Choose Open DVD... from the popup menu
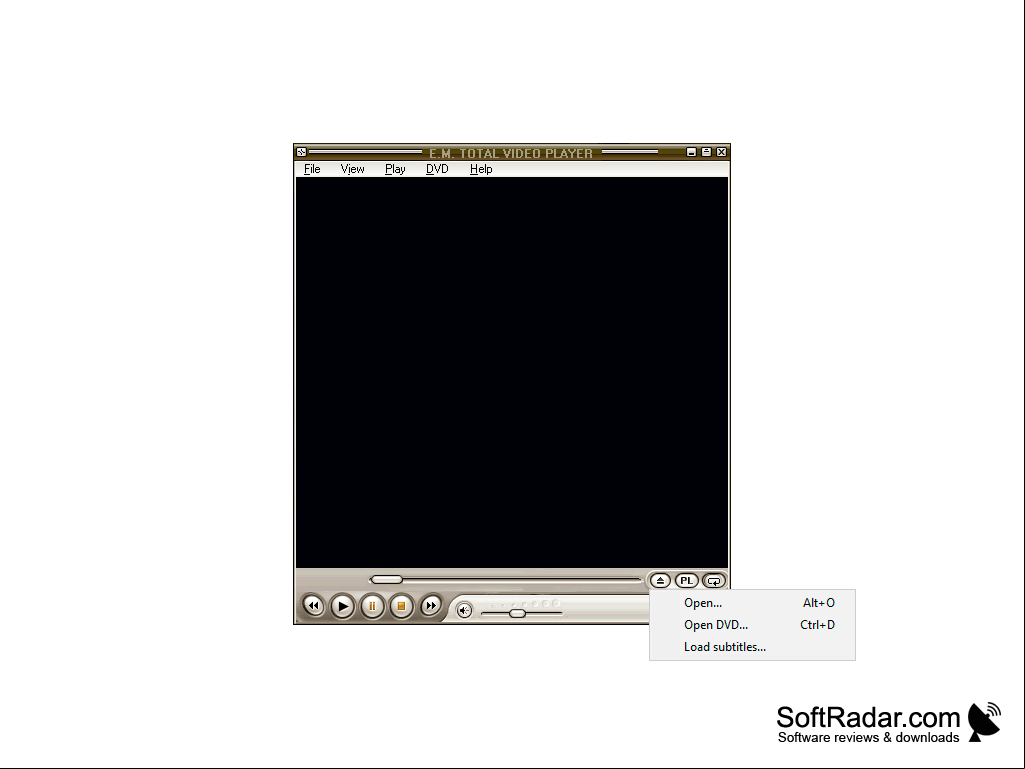Viewport: 1025px width, 769px height. [x=752, y=624]
